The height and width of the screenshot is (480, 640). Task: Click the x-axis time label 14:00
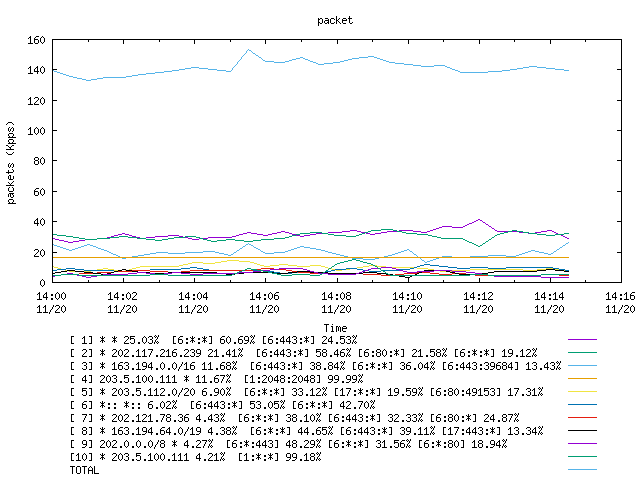[51, 296]
